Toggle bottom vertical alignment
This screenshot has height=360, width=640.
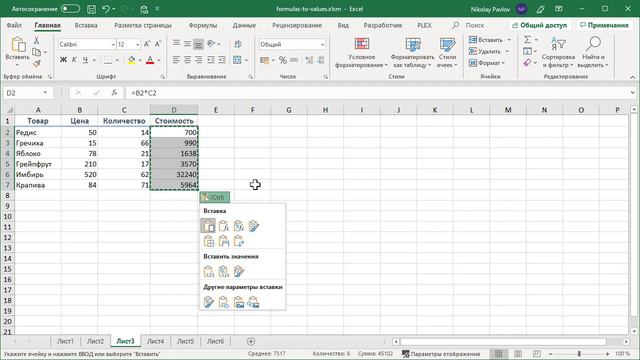[x=198, y=44]
